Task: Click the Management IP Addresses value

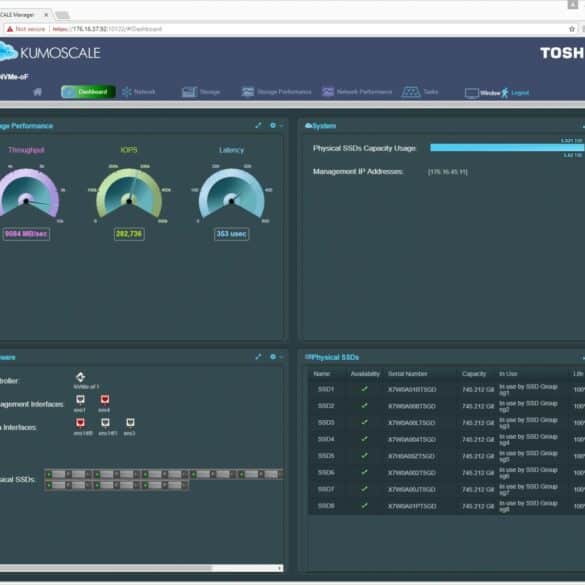Action: [448, 172]
